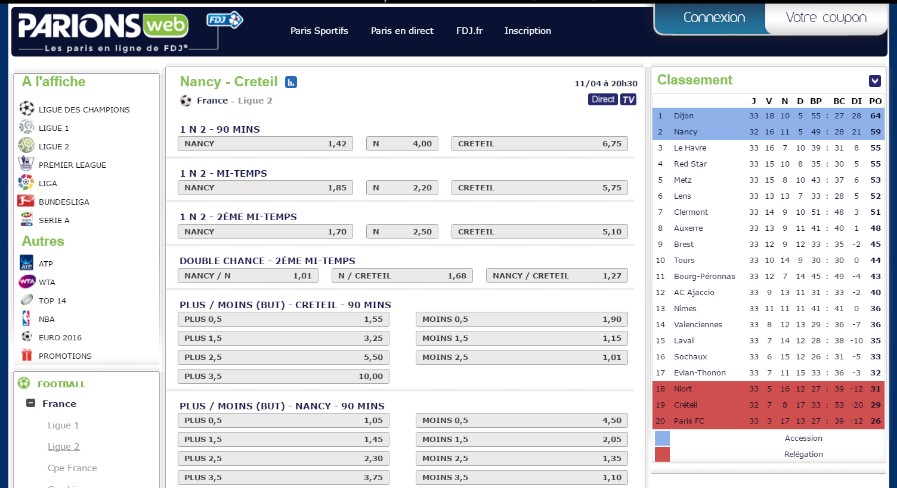Viewport: 897px width, 488px height.
Task: Select Nancy row in Classement
Action: click(x=768, y=132)
